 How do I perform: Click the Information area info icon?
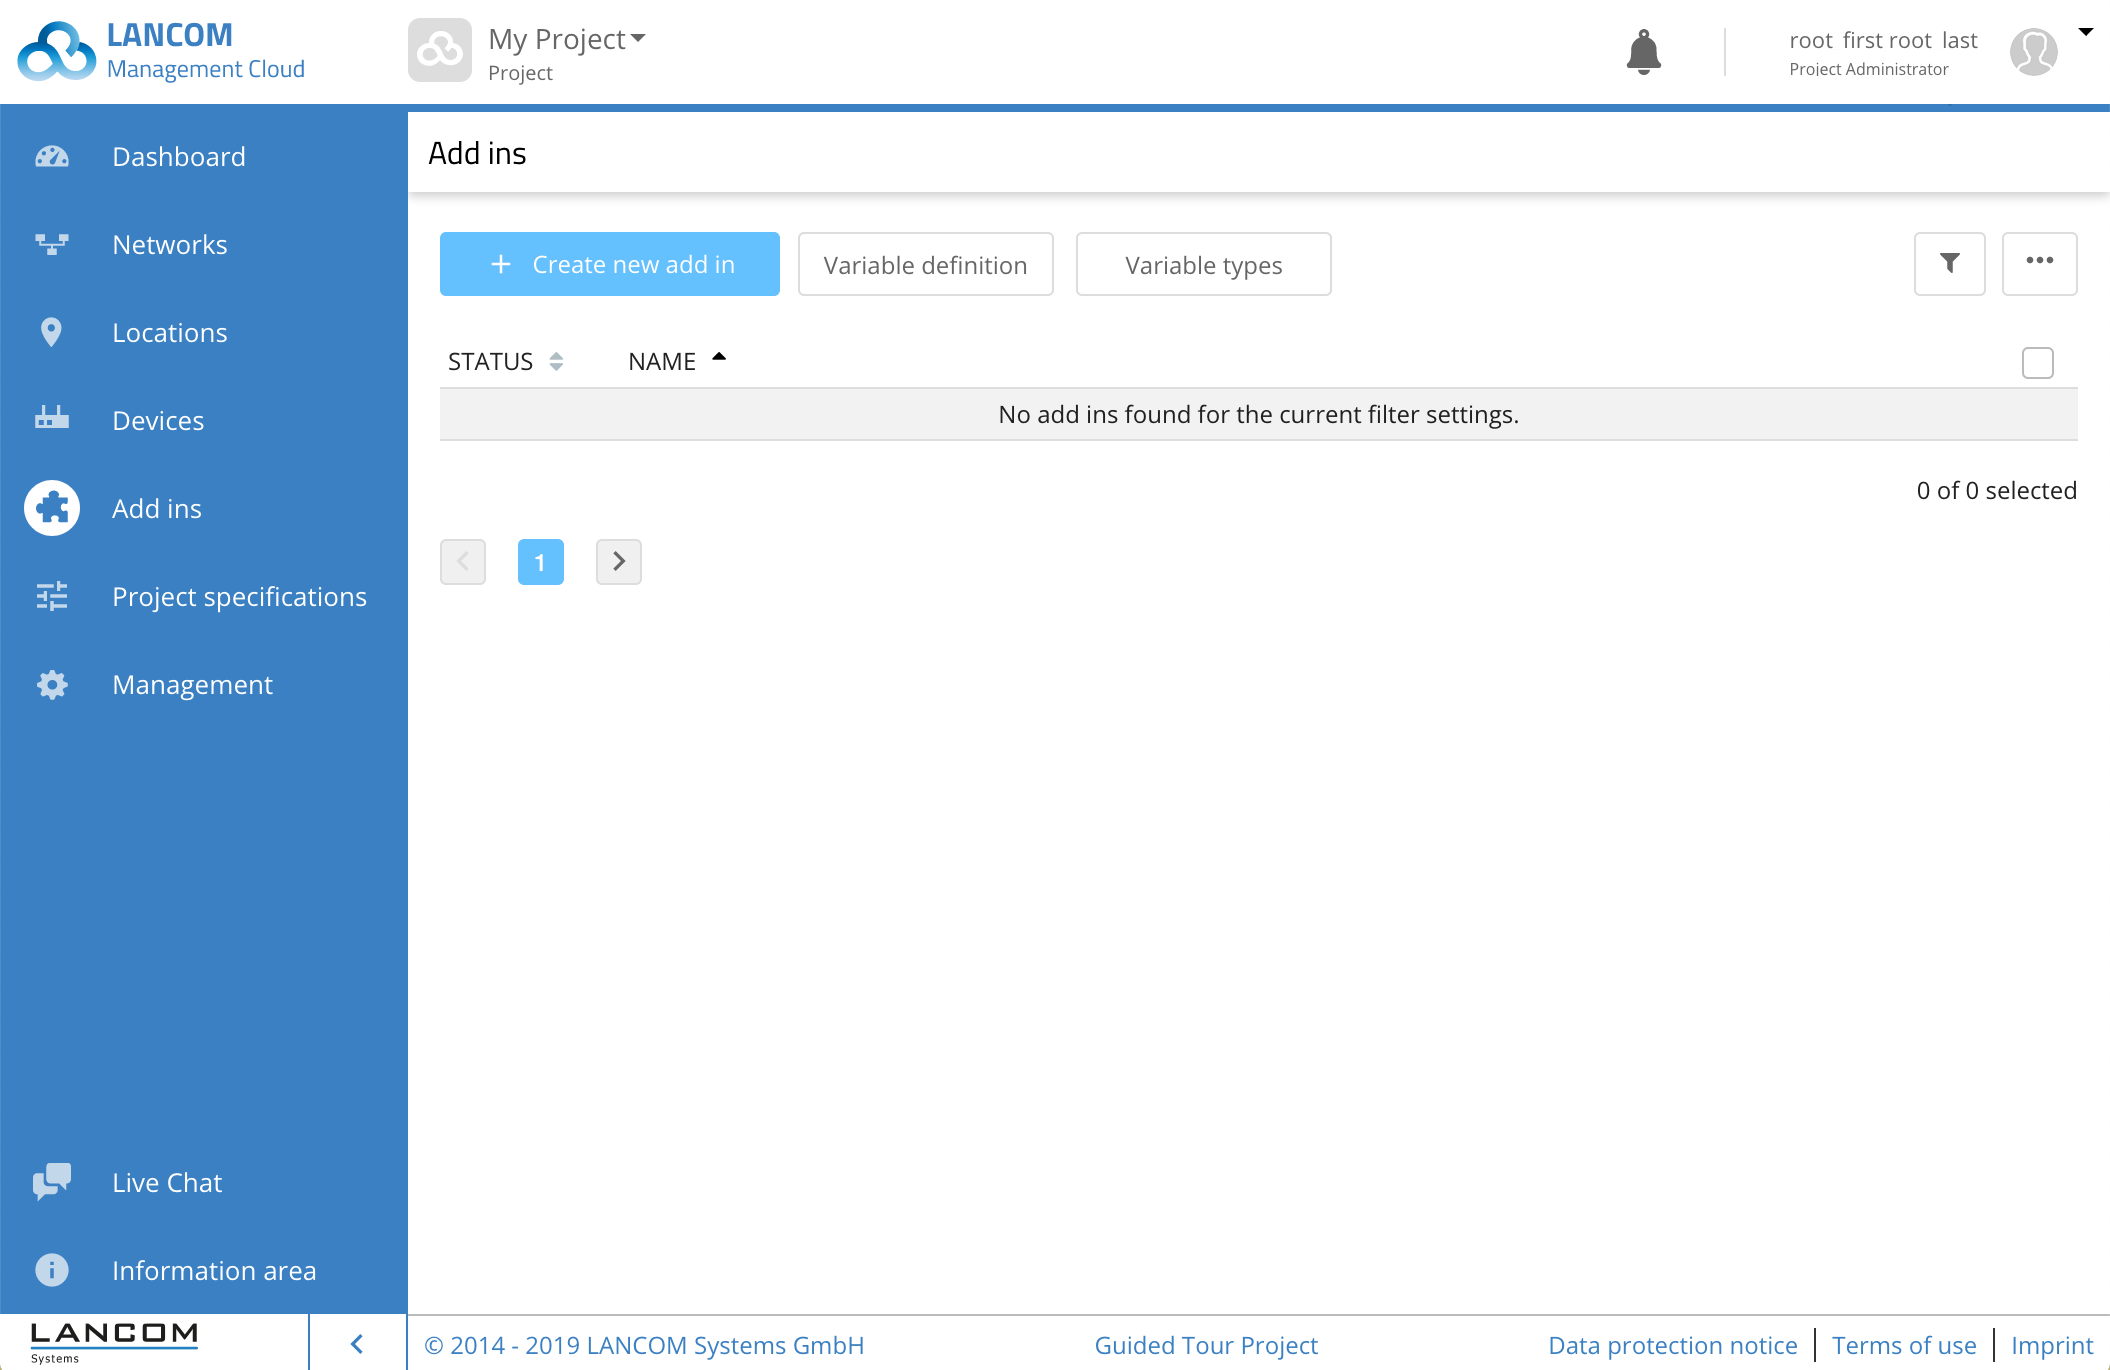(52, 1270)
